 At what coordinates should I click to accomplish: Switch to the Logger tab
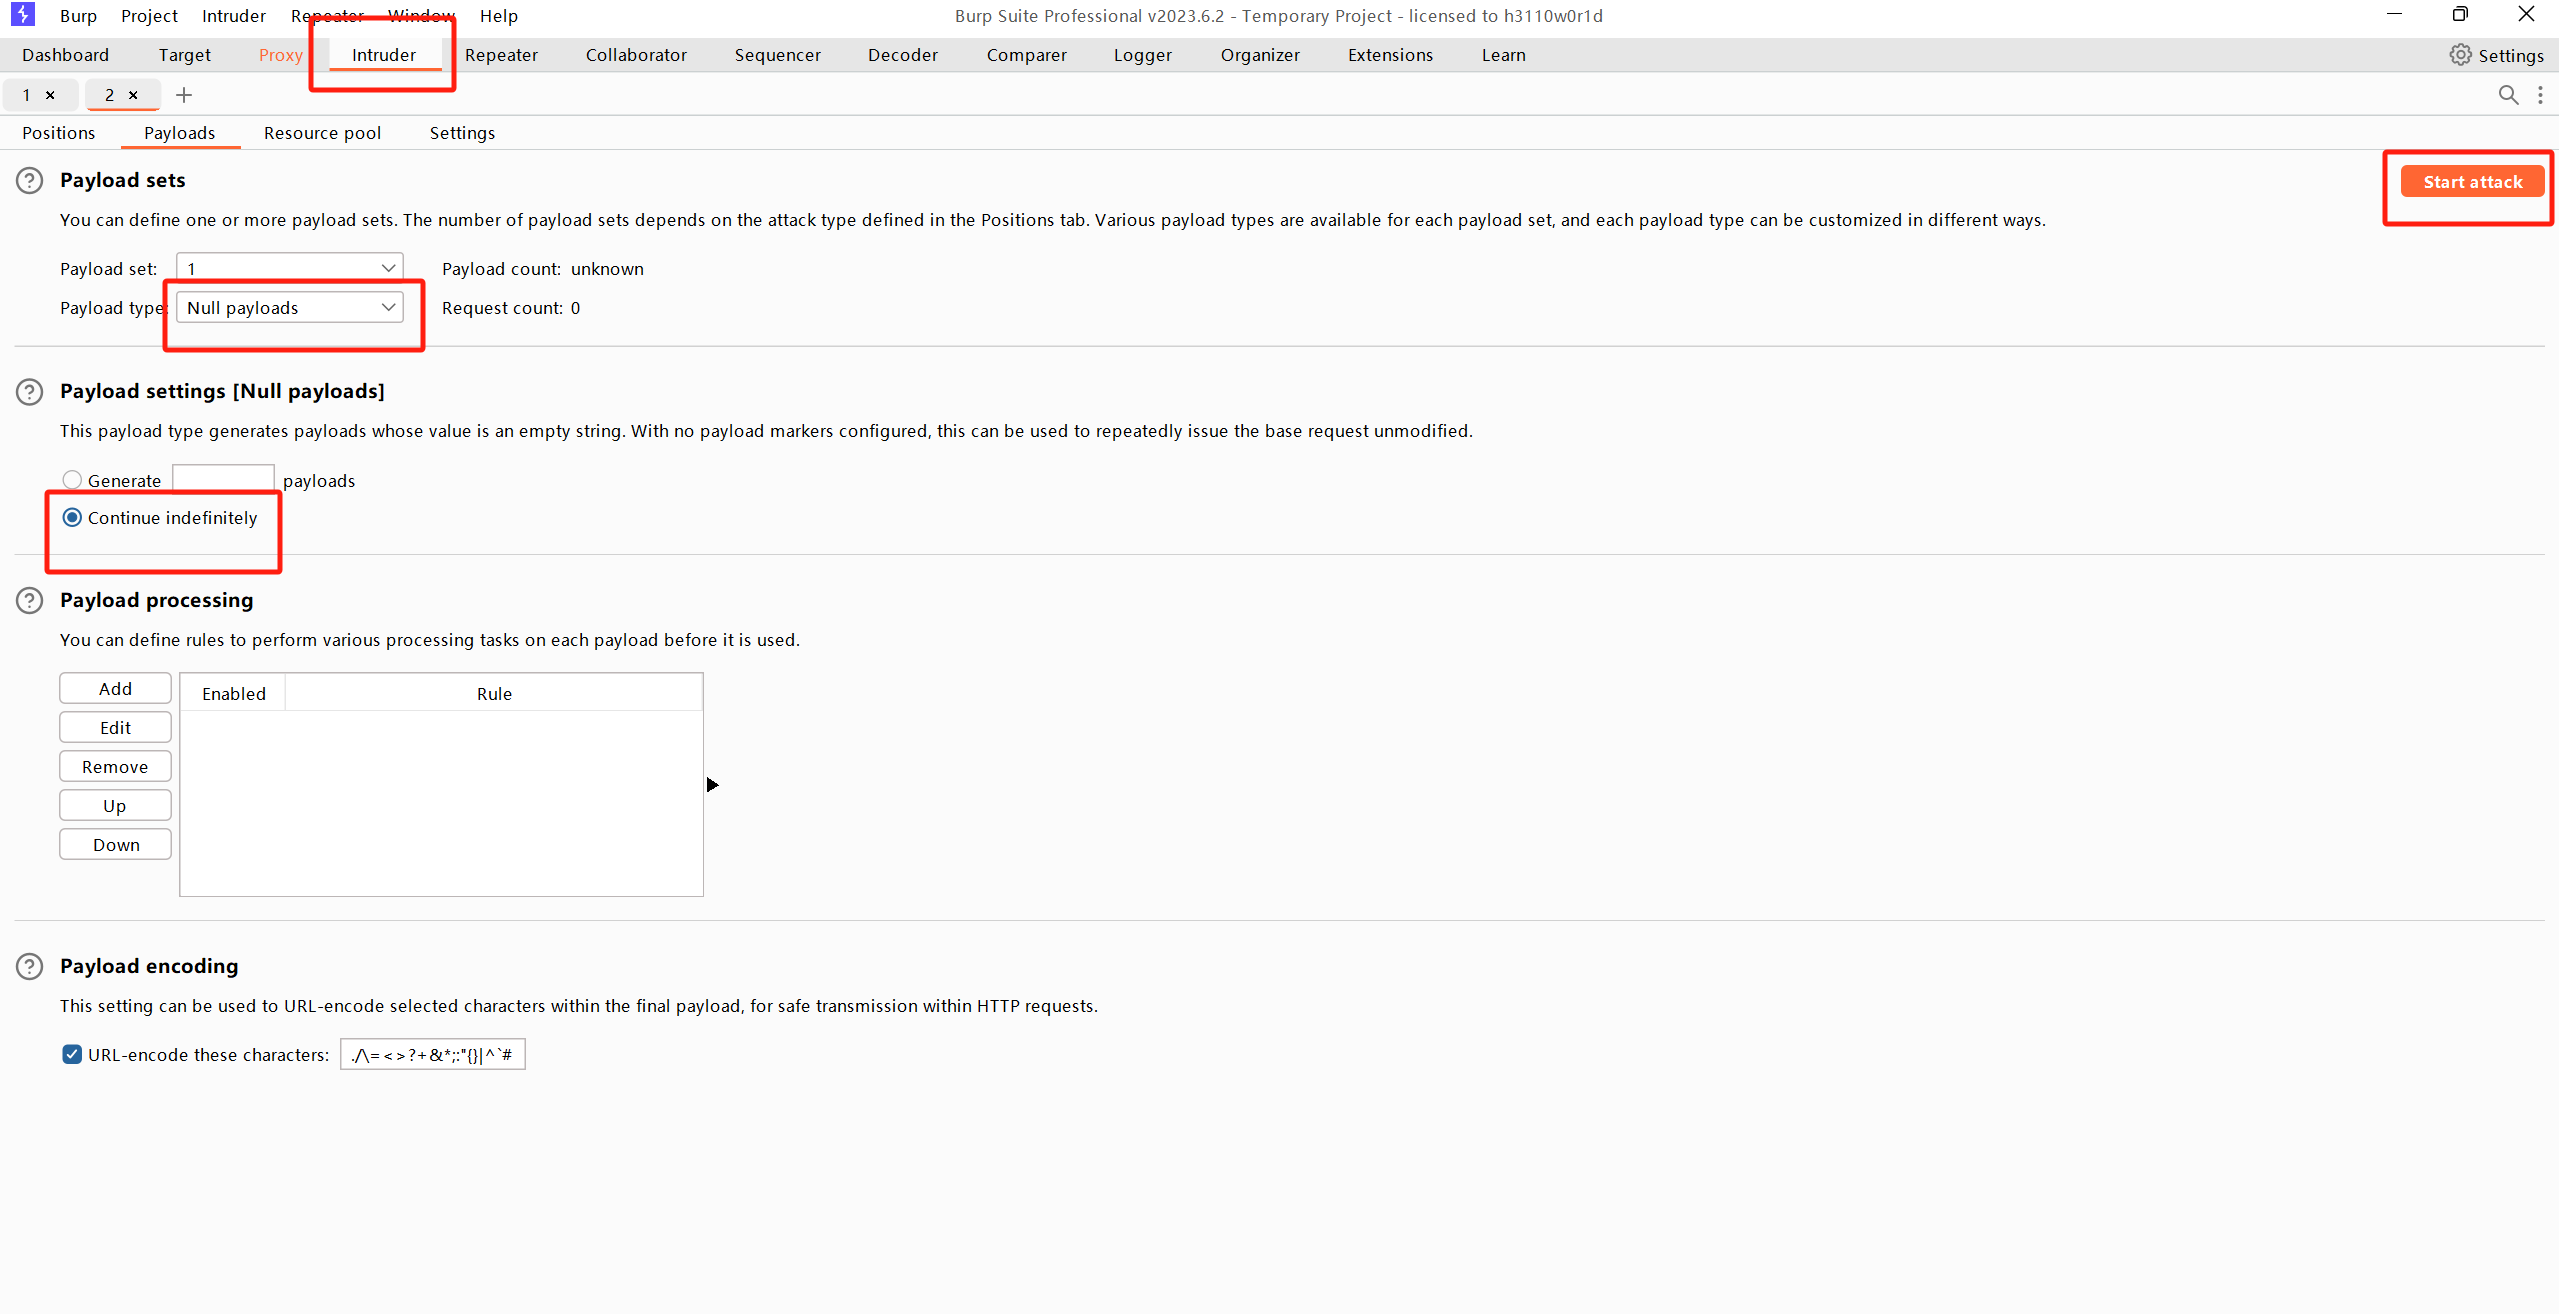[1143, 55]
